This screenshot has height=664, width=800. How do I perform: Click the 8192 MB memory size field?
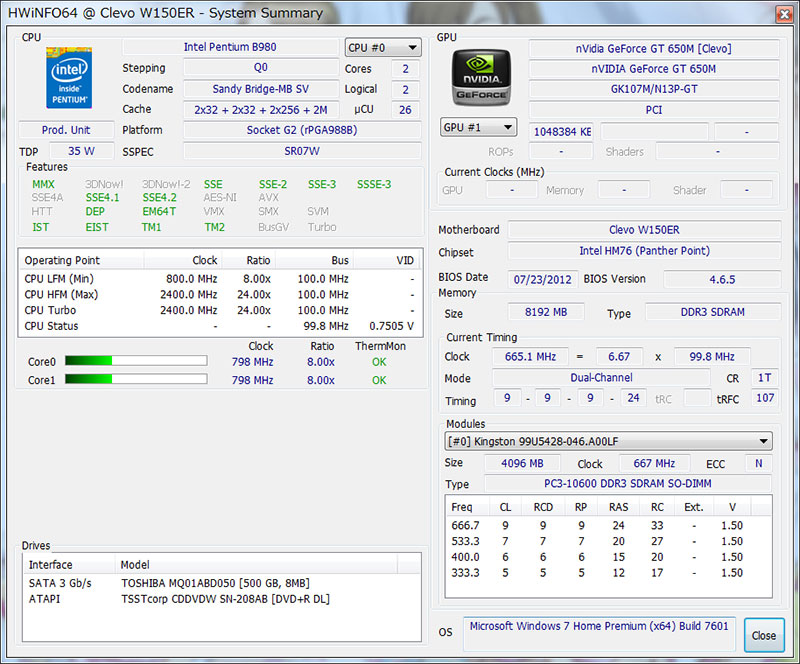point(546,312)
